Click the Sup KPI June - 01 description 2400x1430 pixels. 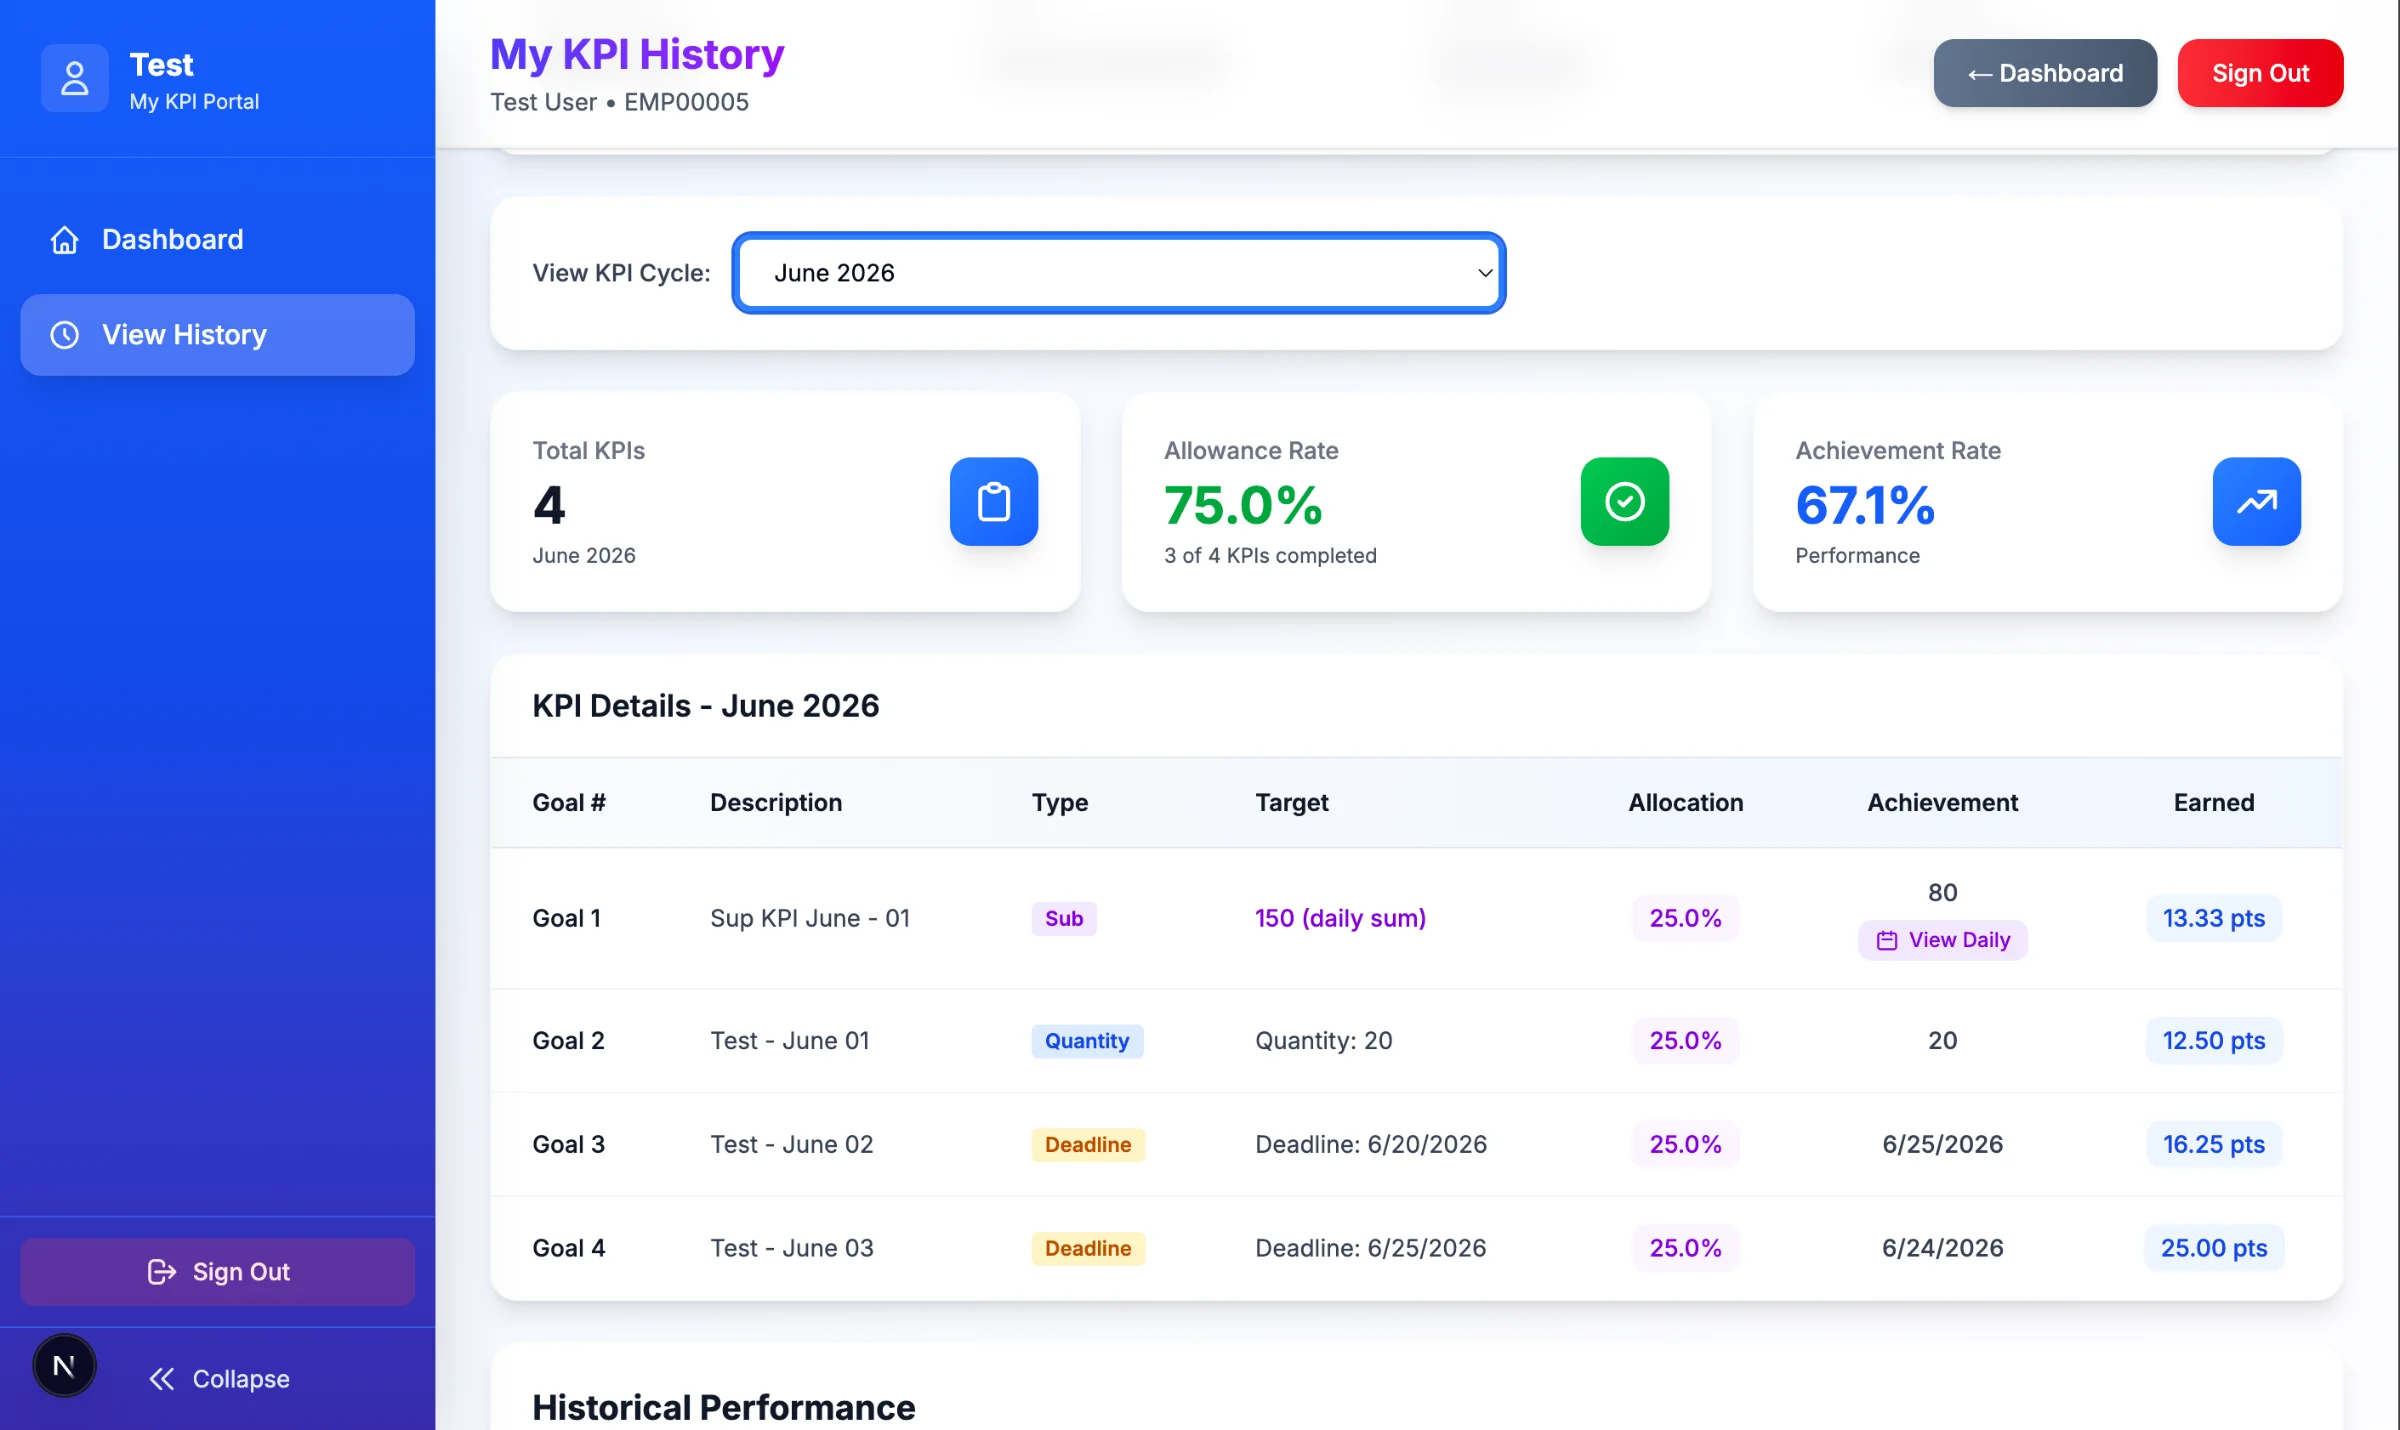tap(810, 918)
